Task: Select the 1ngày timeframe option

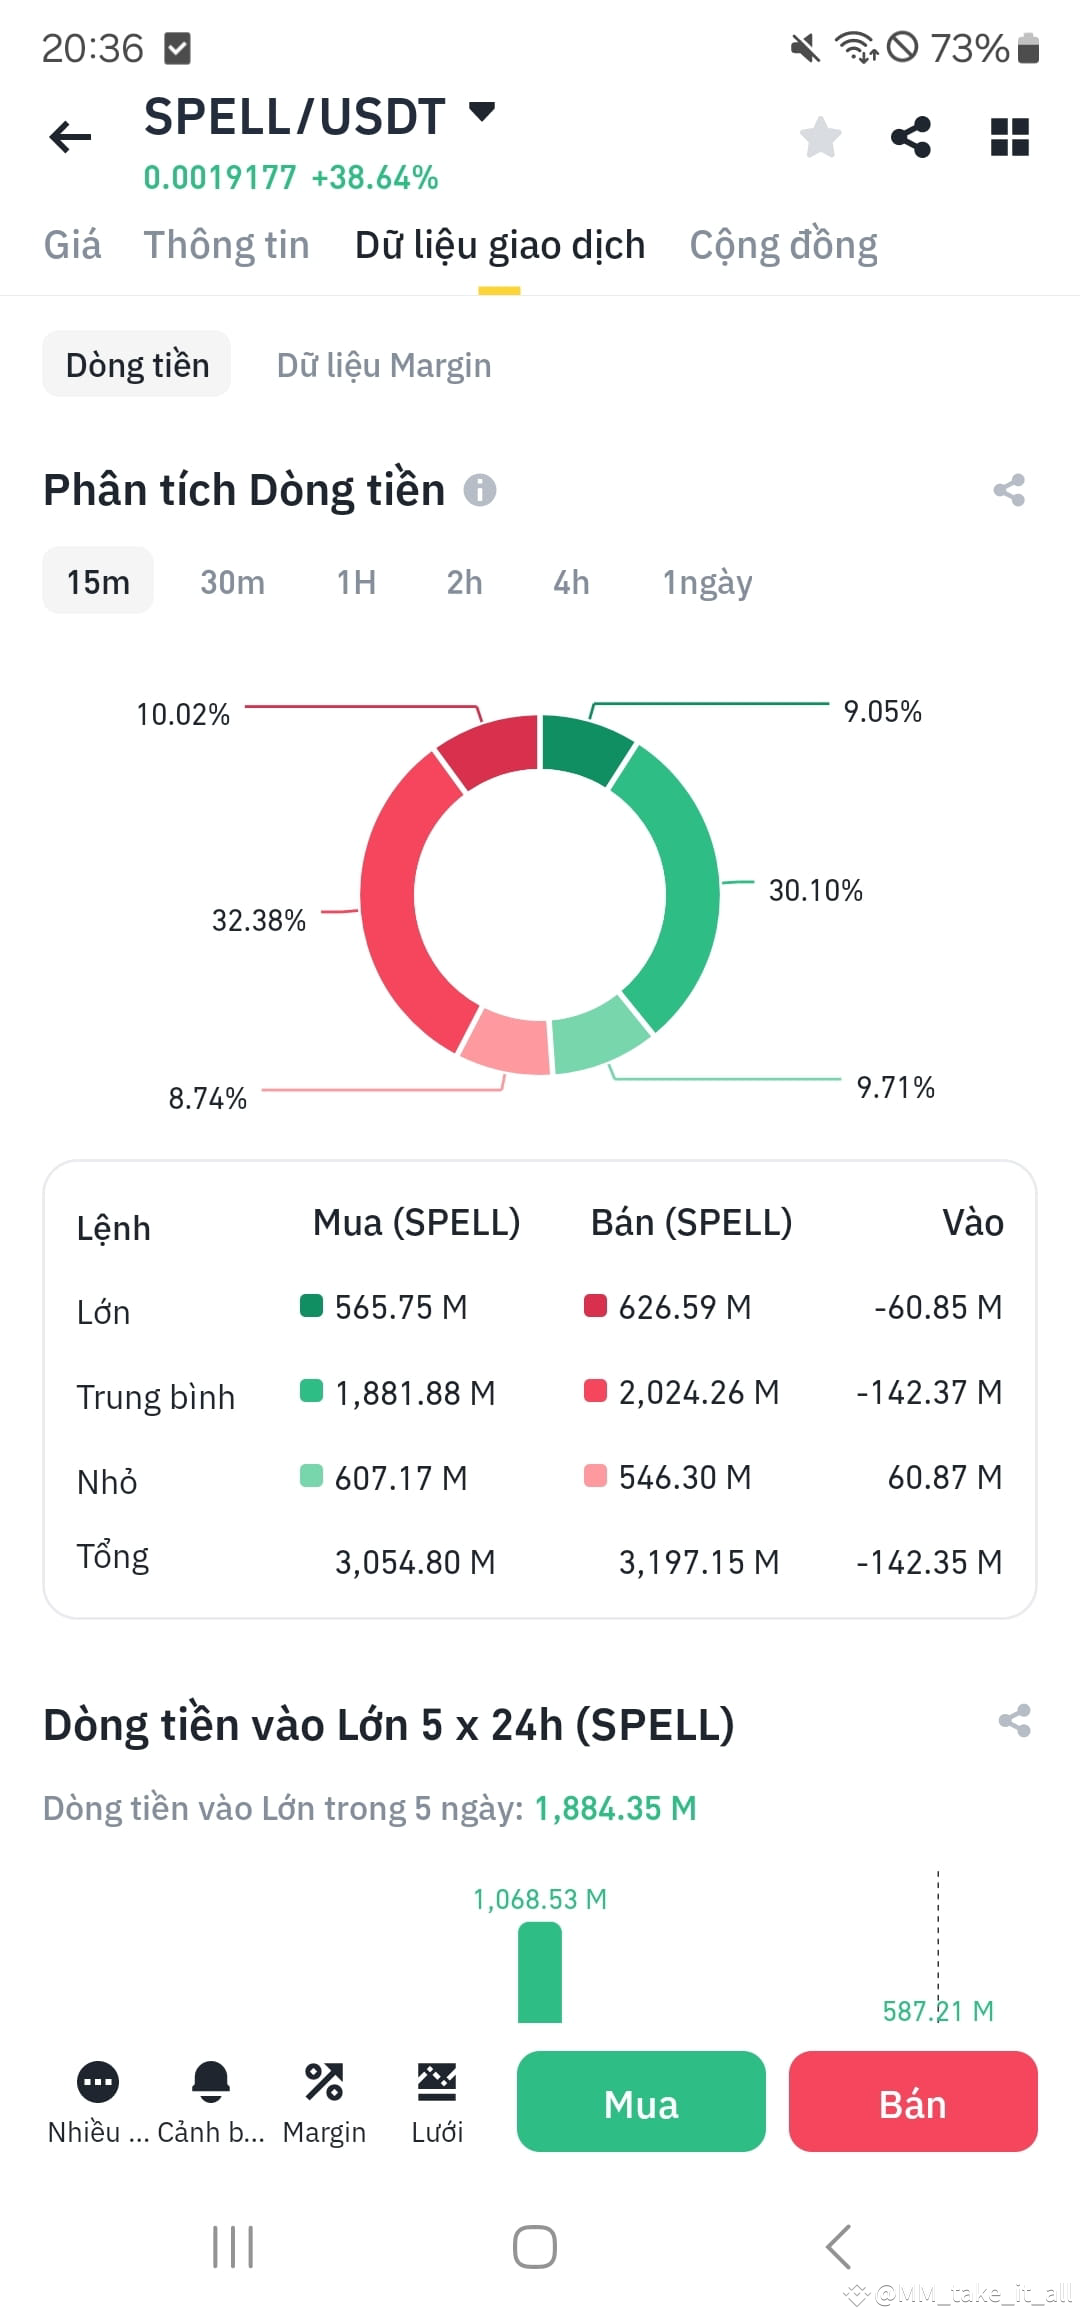Action: pyautogui.click(x=707, y=582)
